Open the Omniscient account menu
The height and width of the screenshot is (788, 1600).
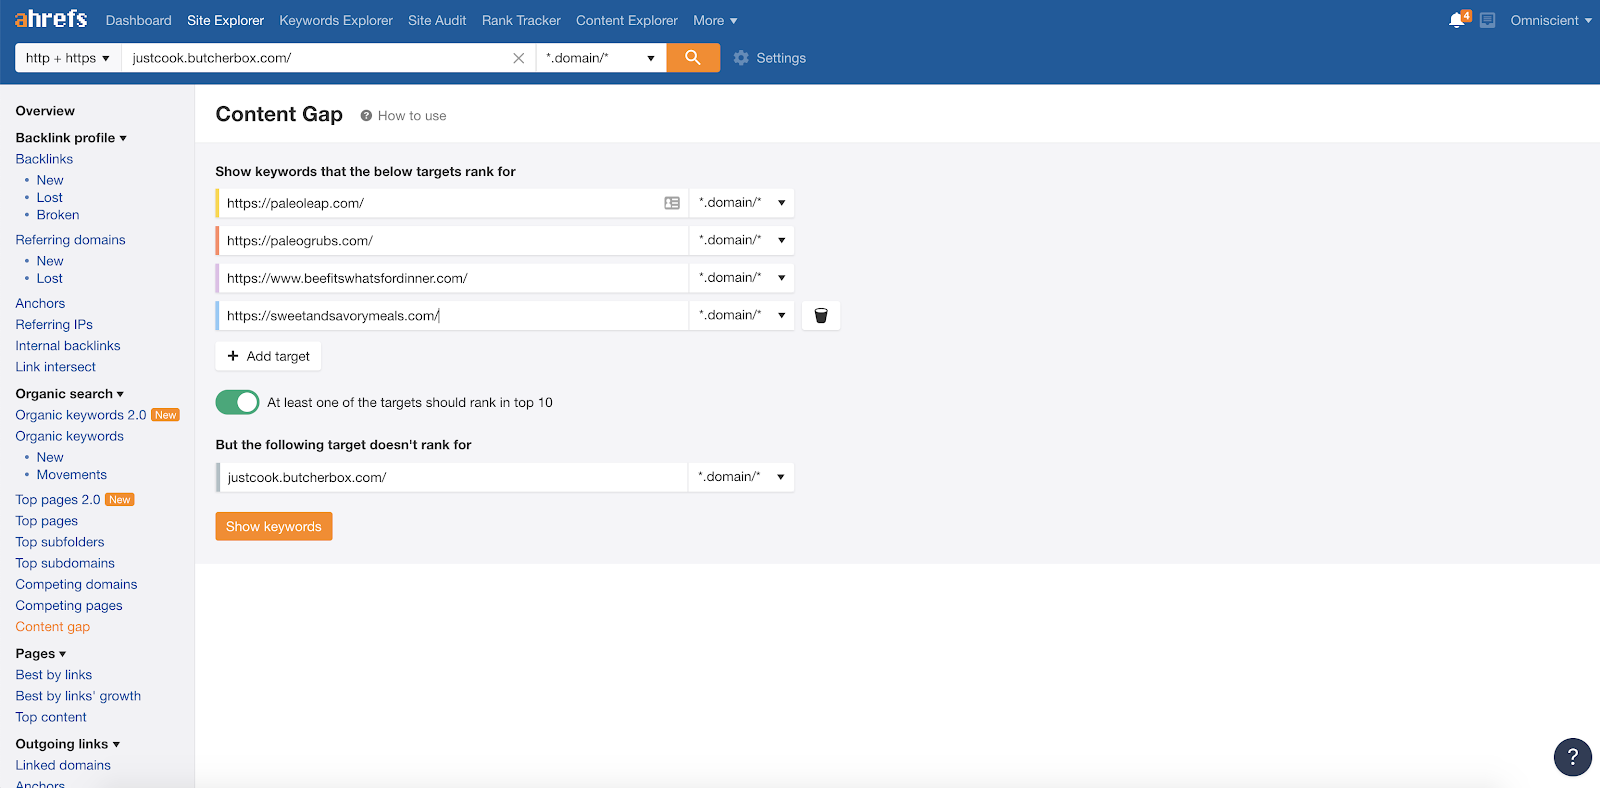[1551, 20]
